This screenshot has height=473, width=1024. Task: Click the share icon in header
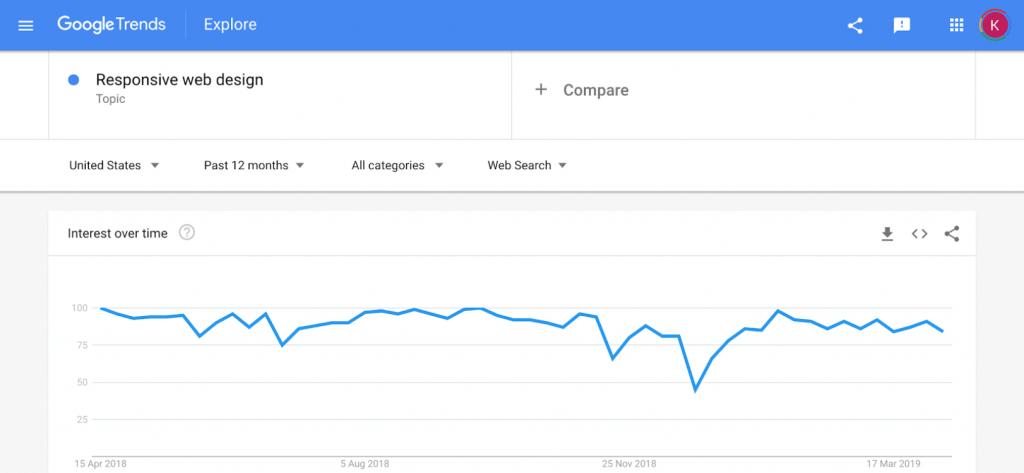[855, 25]
